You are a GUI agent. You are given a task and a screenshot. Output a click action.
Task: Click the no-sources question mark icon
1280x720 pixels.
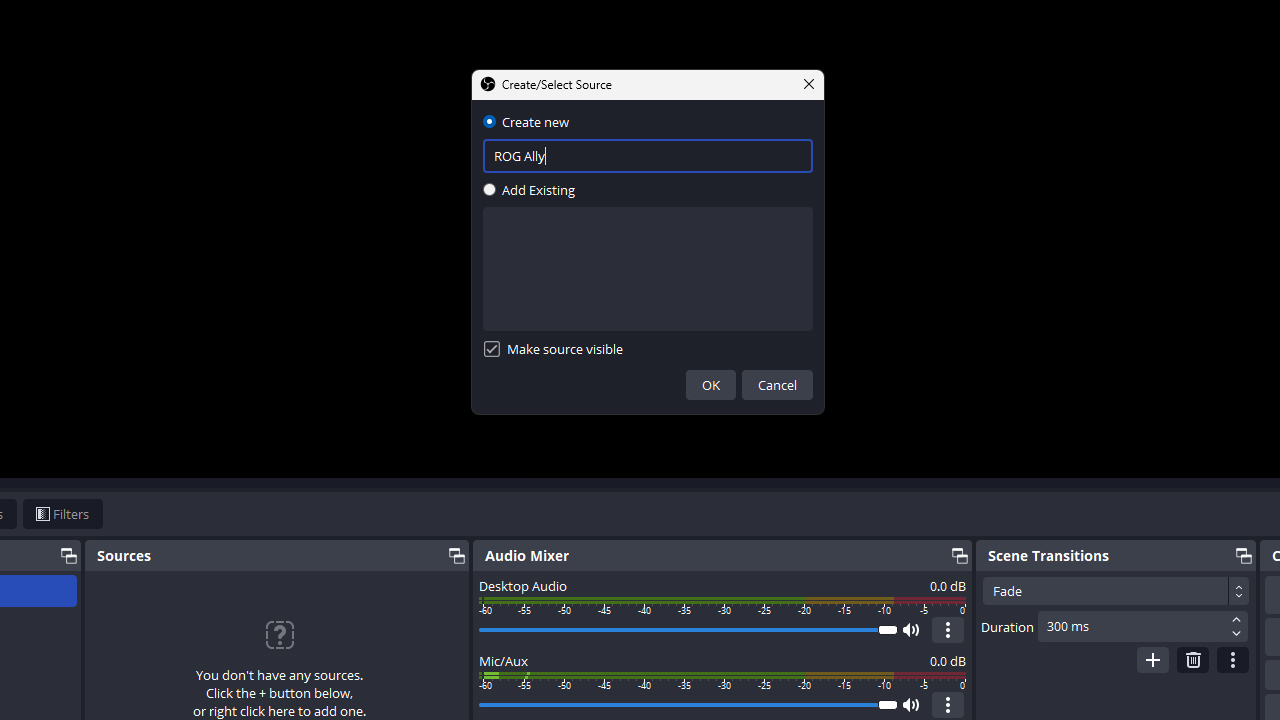(x=280, y=635)
